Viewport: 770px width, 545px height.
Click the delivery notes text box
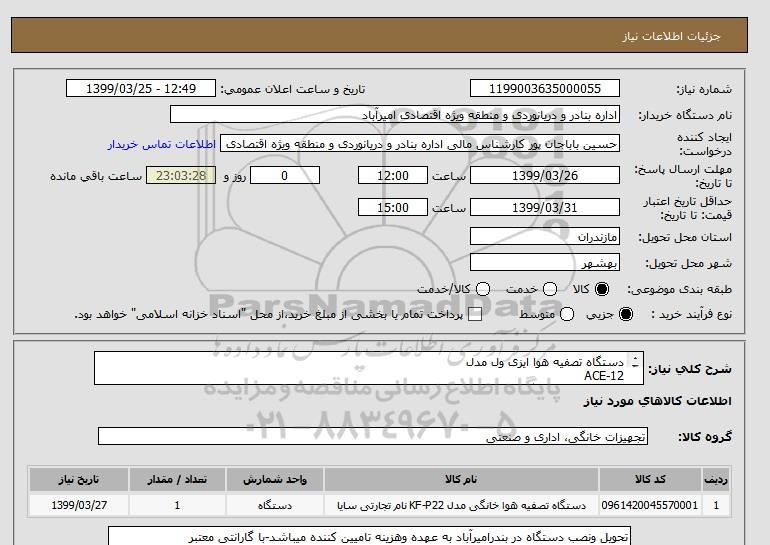369,536
